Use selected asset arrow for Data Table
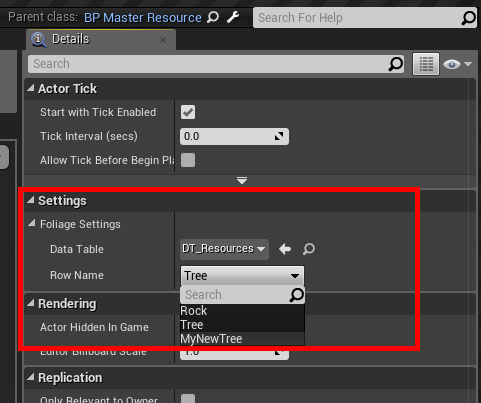This screenshot has width=481, height=403. 285,249
